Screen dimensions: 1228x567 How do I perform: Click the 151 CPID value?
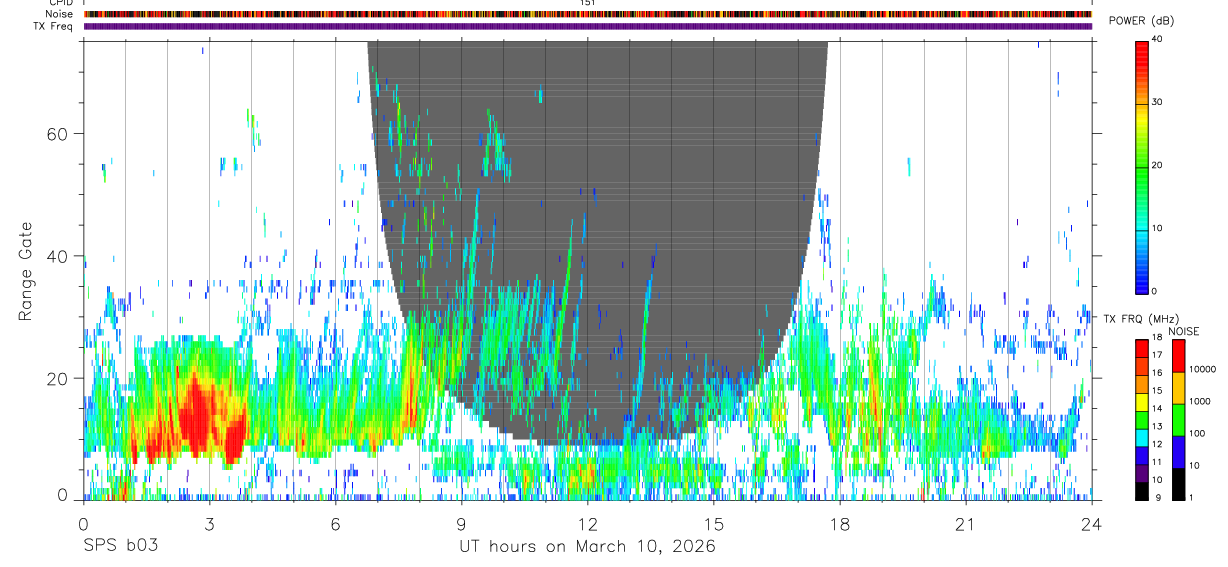click(x=588, y=3)
